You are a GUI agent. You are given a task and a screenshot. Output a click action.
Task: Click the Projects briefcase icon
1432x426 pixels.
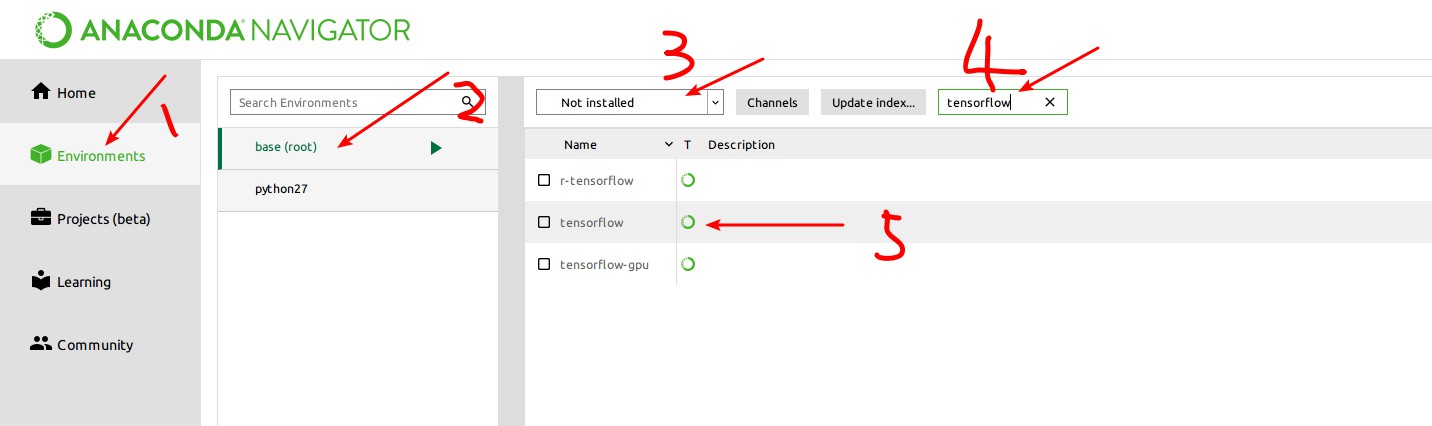[x=41, y=217]
